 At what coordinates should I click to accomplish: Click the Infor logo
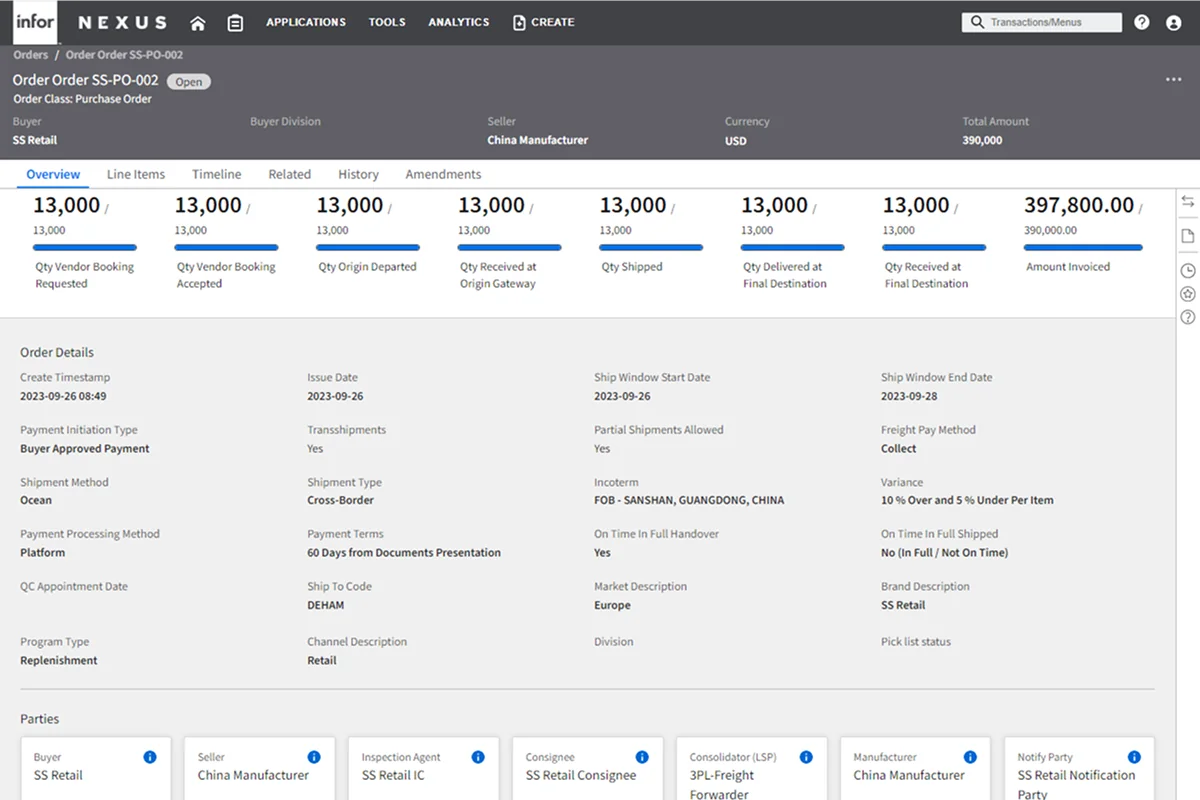pyautogui.click(x=35, y=22)
